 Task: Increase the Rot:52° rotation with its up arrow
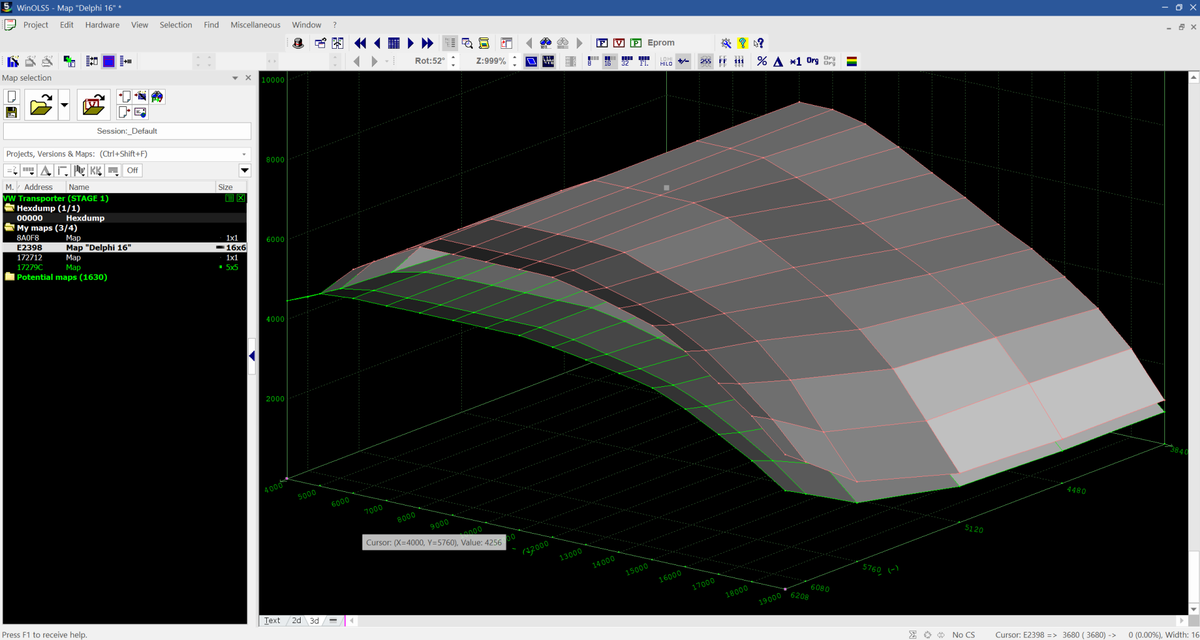453,57
